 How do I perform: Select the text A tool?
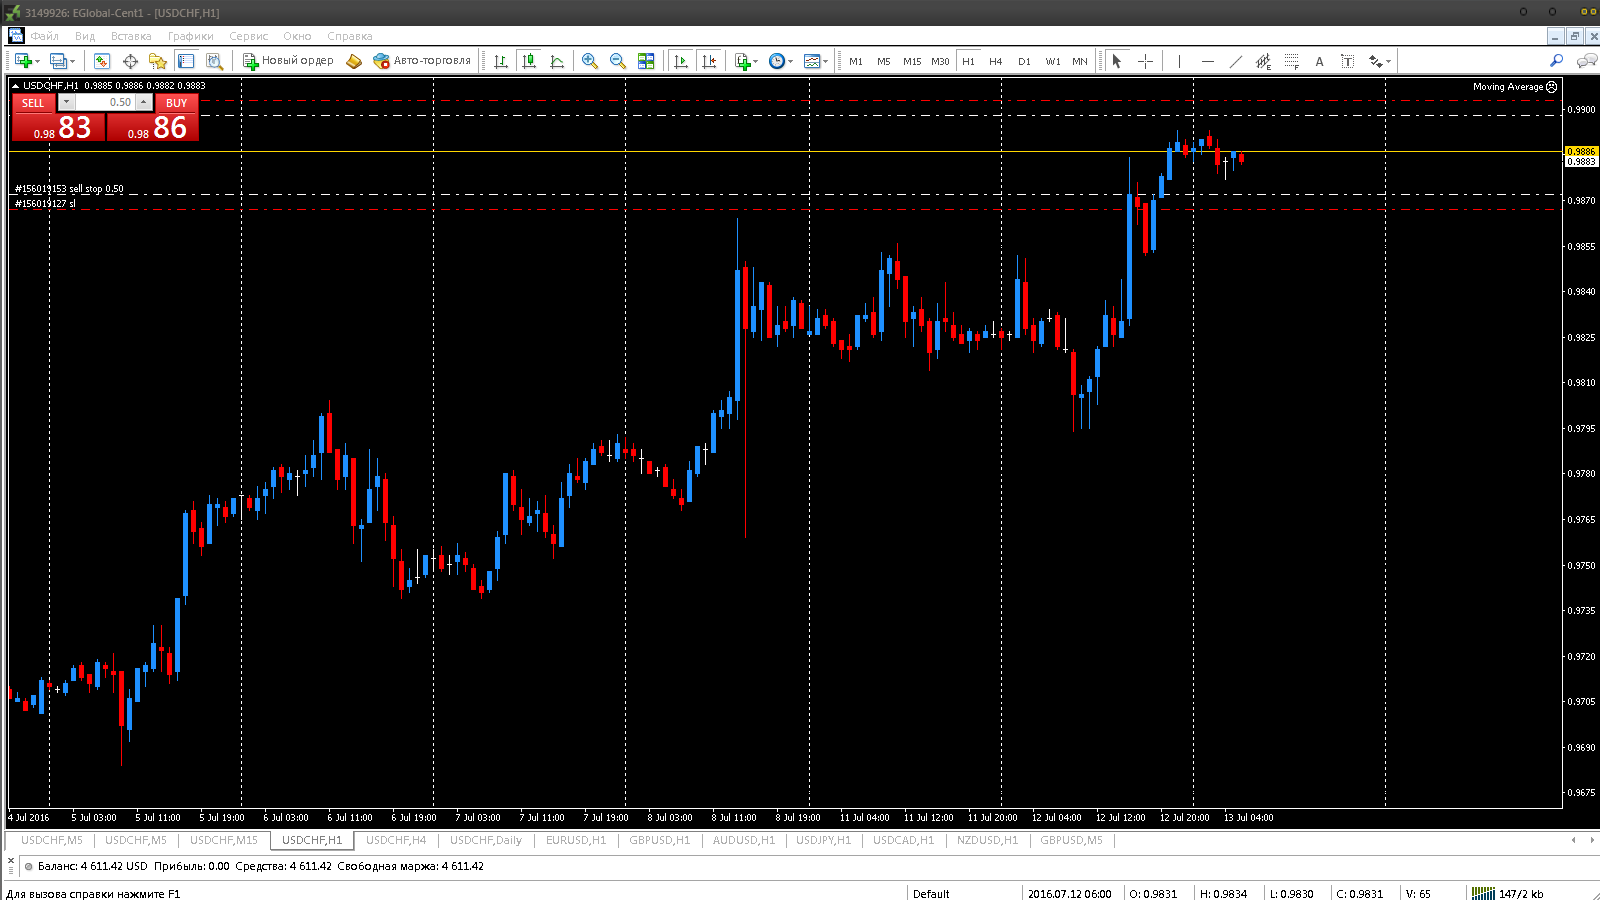coord(1320,61)
